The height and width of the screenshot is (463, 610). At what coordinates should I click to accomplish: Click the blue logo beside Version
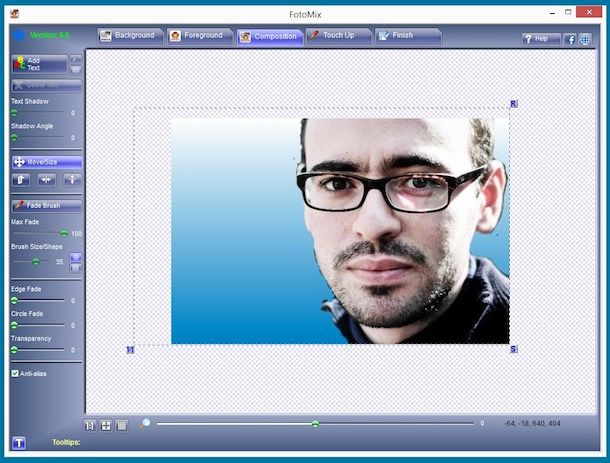point(18,35)
